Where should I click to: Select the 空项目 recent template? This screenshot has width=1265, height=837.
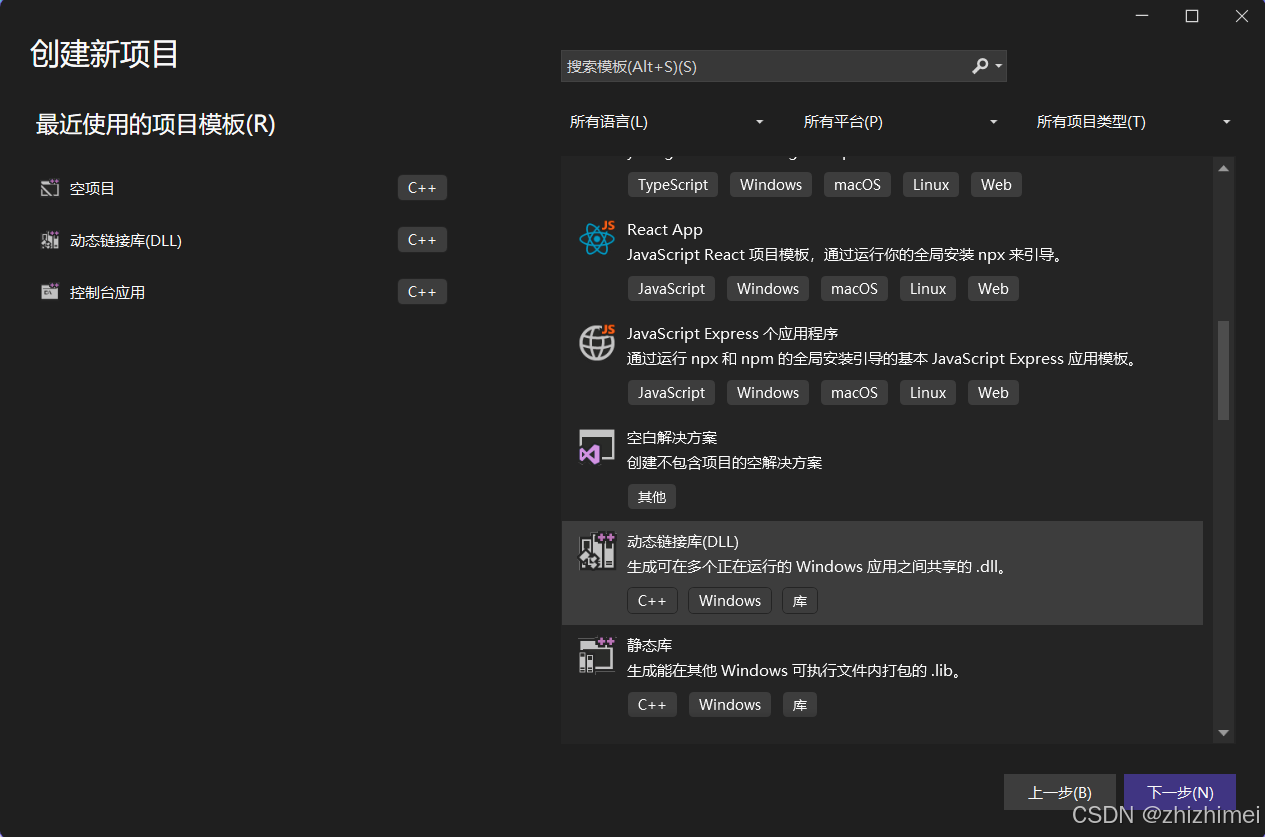point(242,188)
